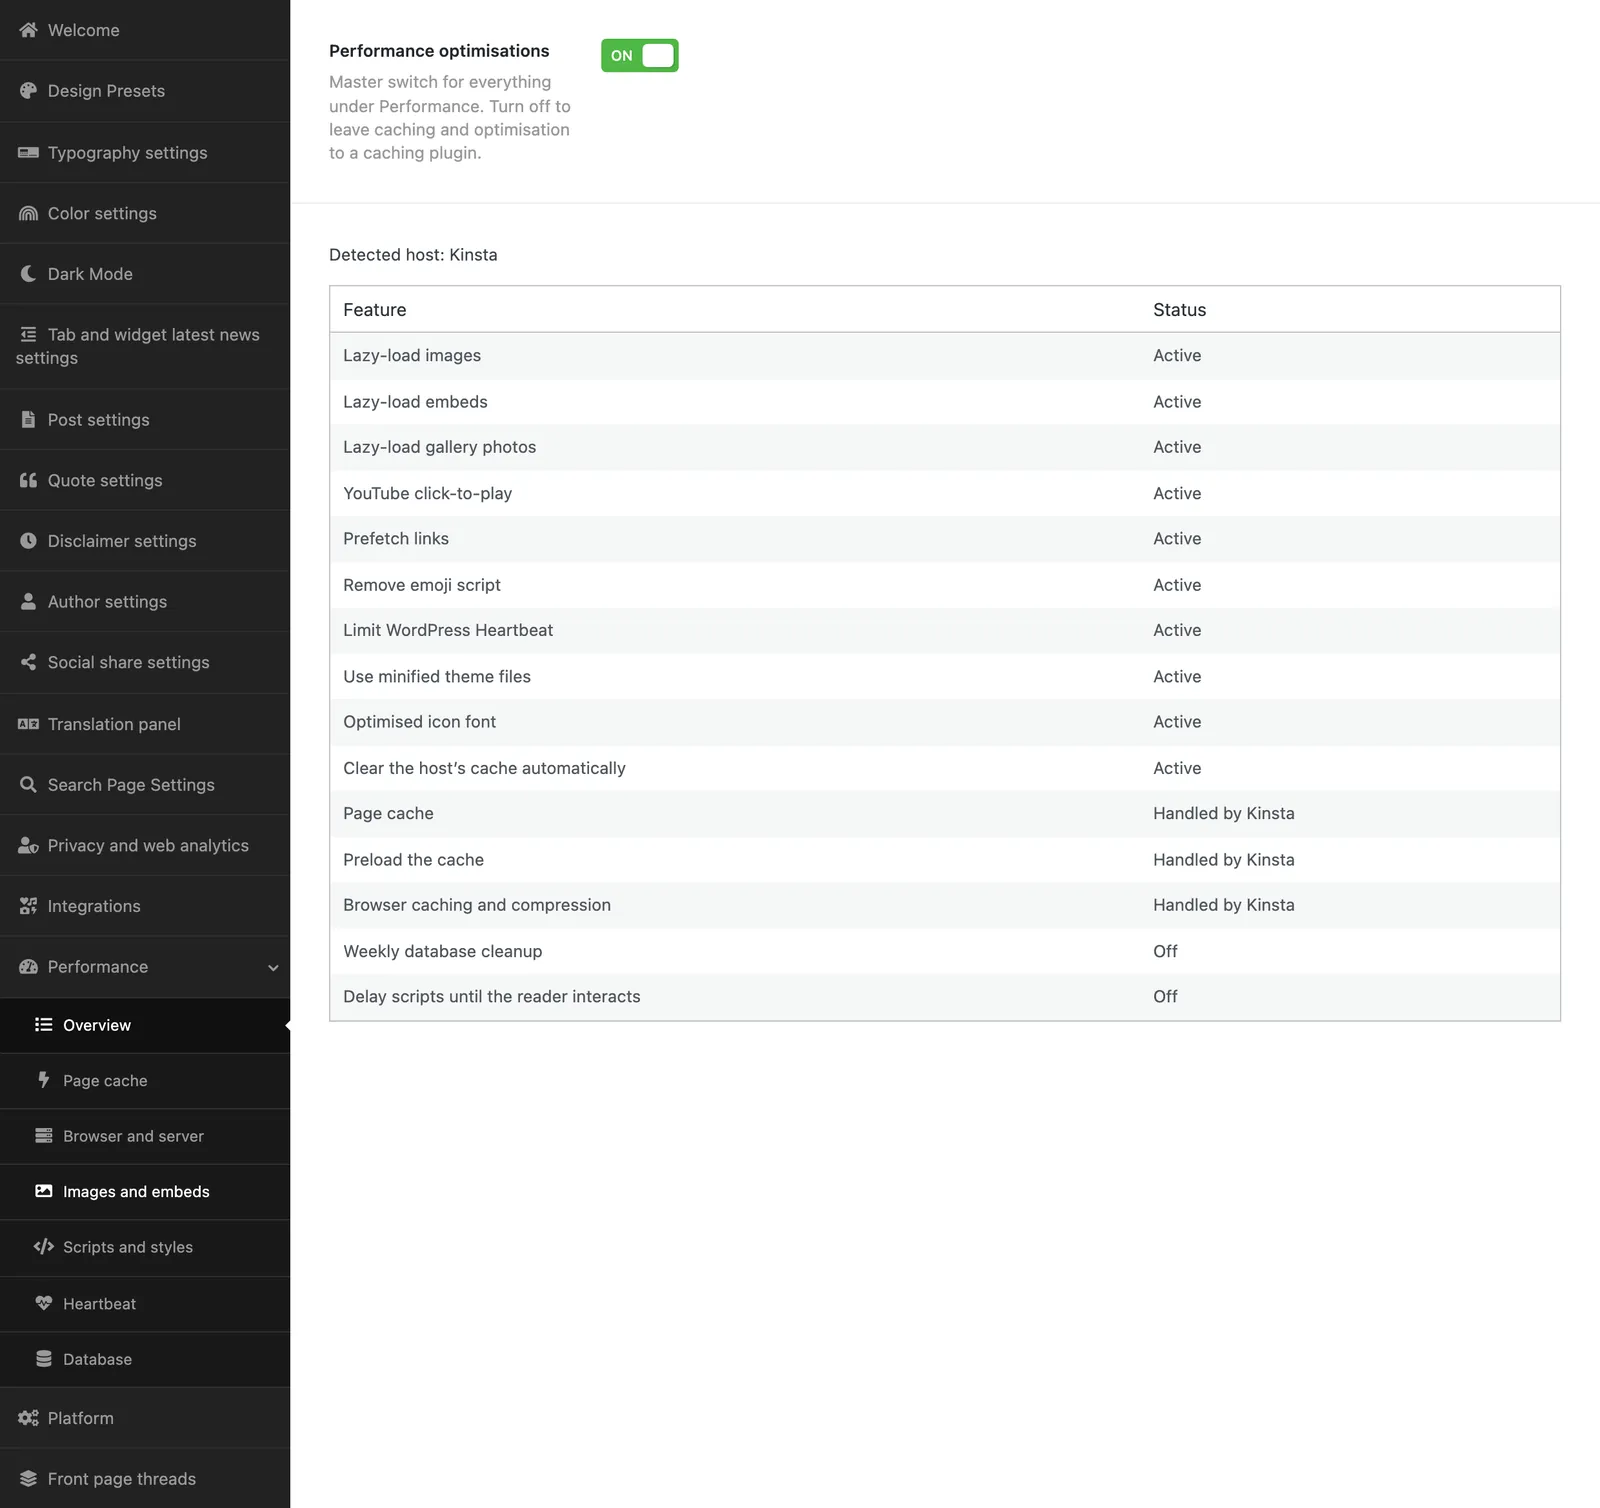Collapse the Performance section chevron
Image resolution: width=1600 pixels, height=1508 pixels.
273,968
